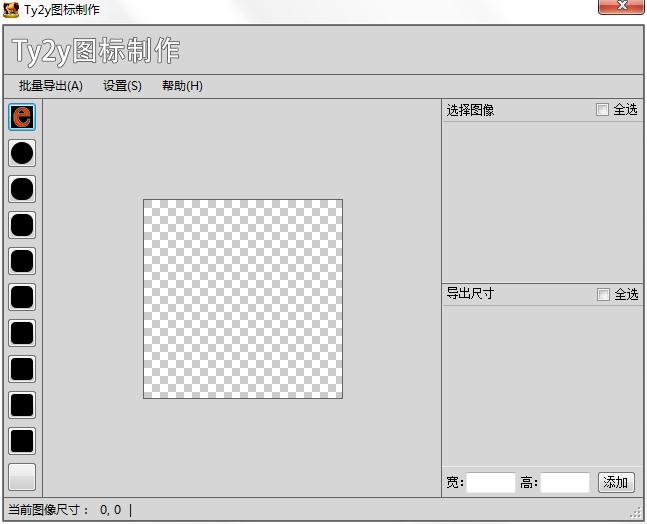Close the Ty2y图标制作 window

pos(621,7)
